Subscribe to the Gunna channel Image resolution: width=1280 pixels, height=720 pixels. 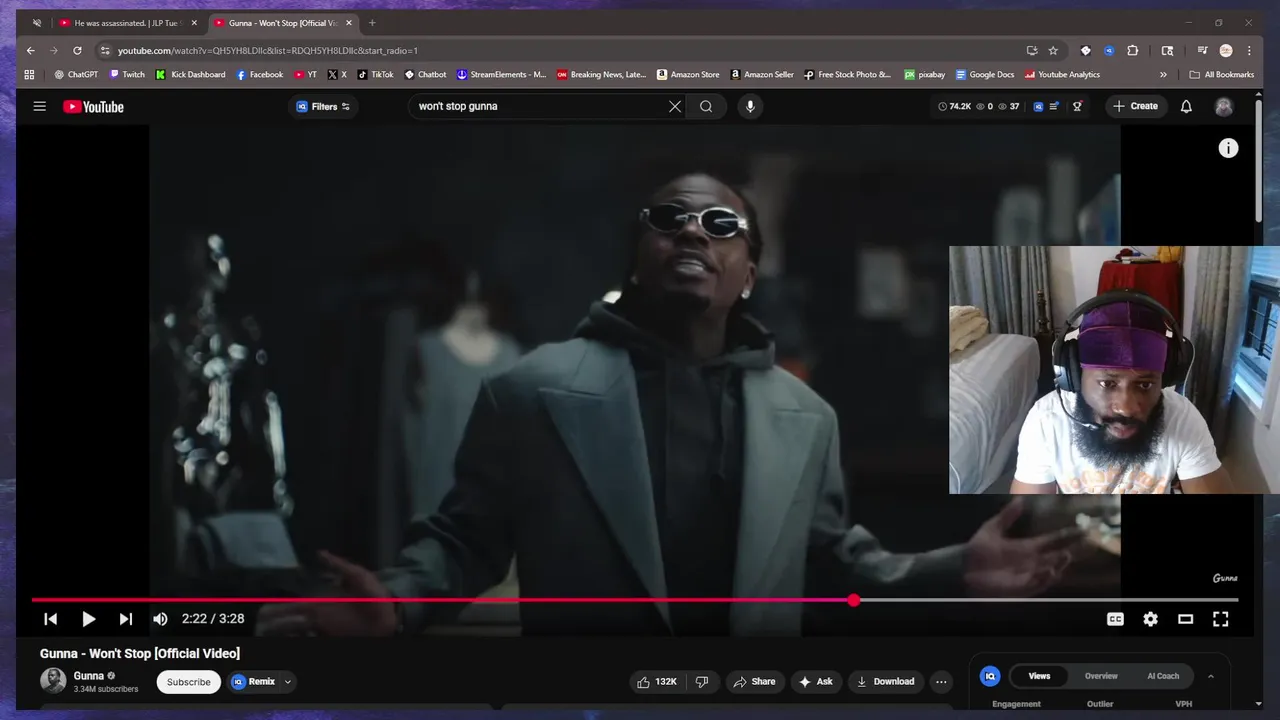click(188, 681)
